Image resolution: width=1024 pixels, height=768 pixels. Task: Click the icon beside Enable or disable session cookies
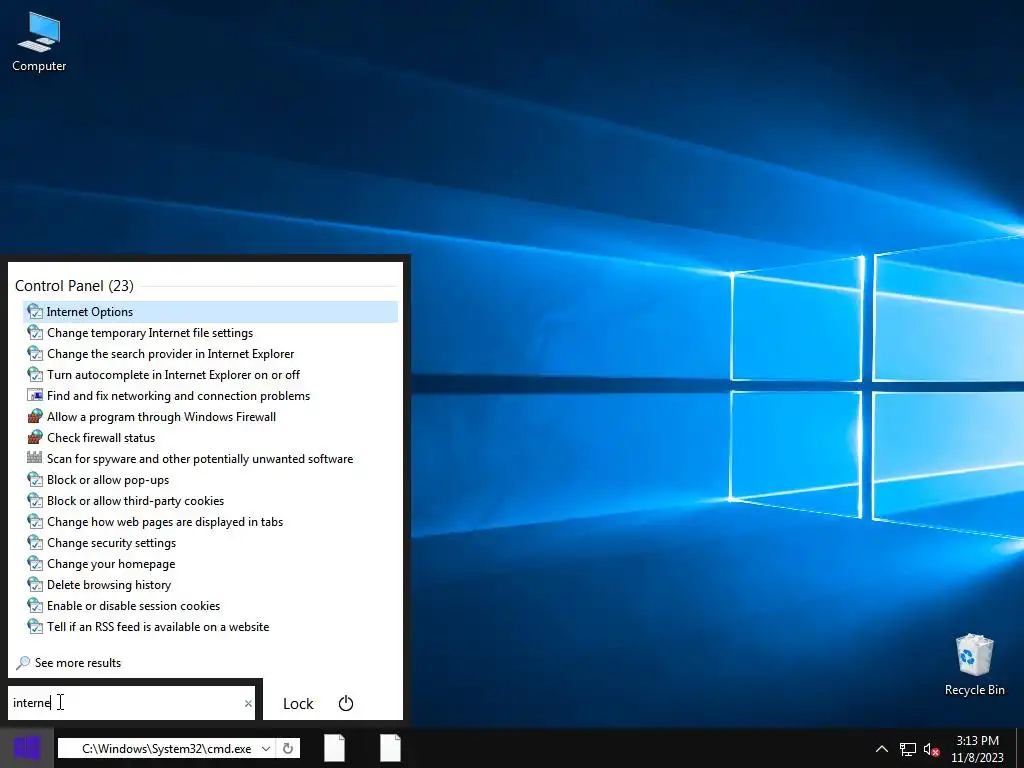click(35, 605)
